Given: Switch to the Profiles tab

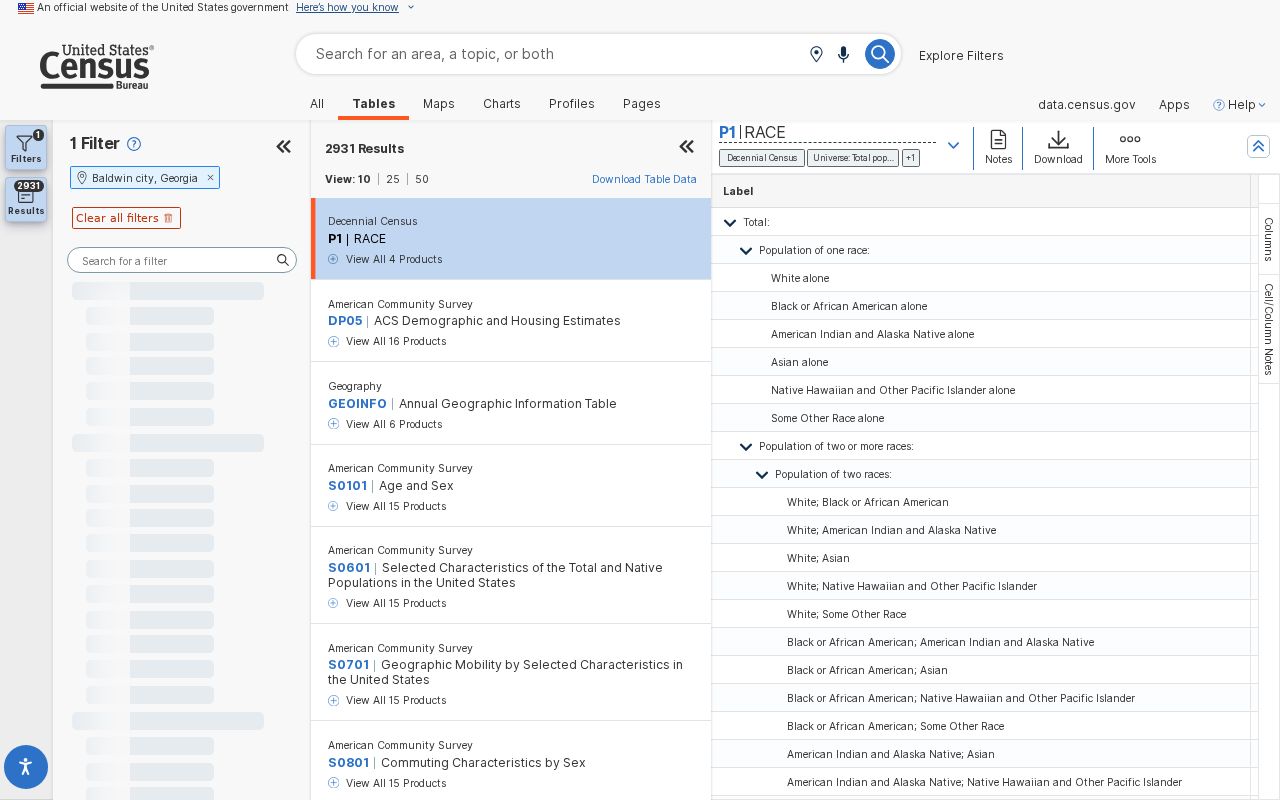Looking at the screenshot, I should [572, 104].
